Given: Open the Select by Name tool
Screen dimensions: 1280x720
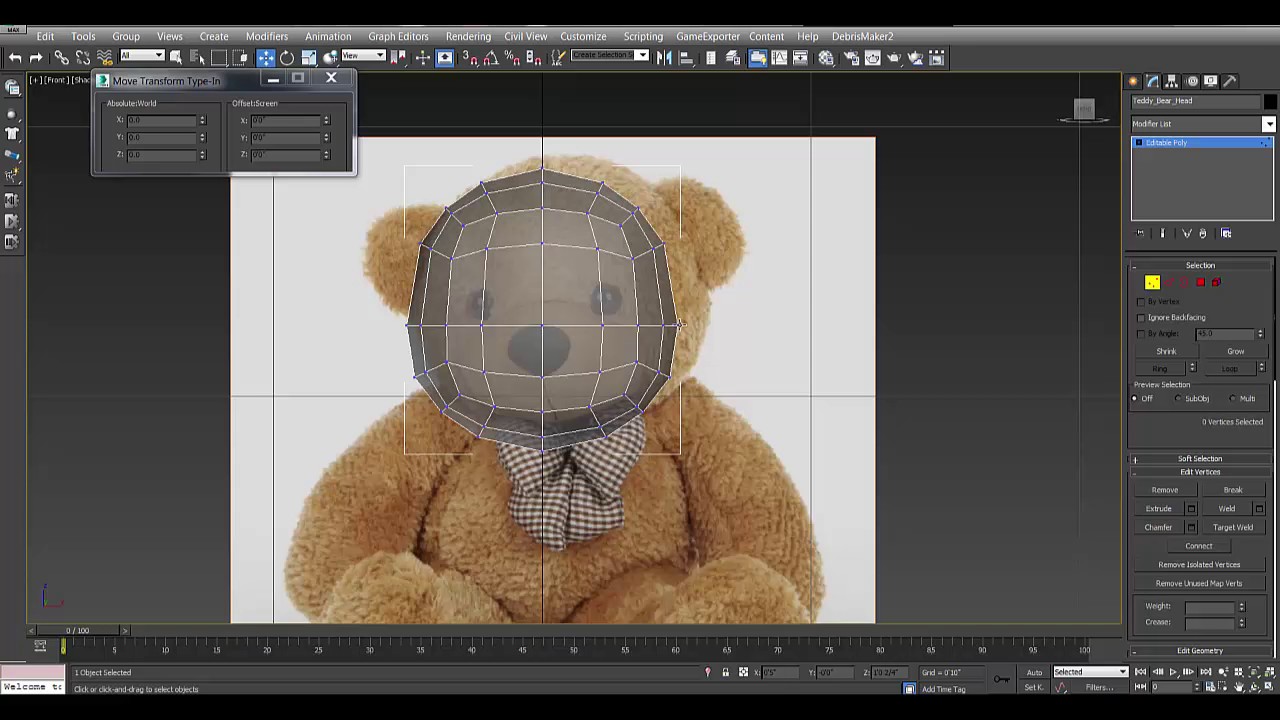Looking at the screenshot, I should tap(197, 58).
